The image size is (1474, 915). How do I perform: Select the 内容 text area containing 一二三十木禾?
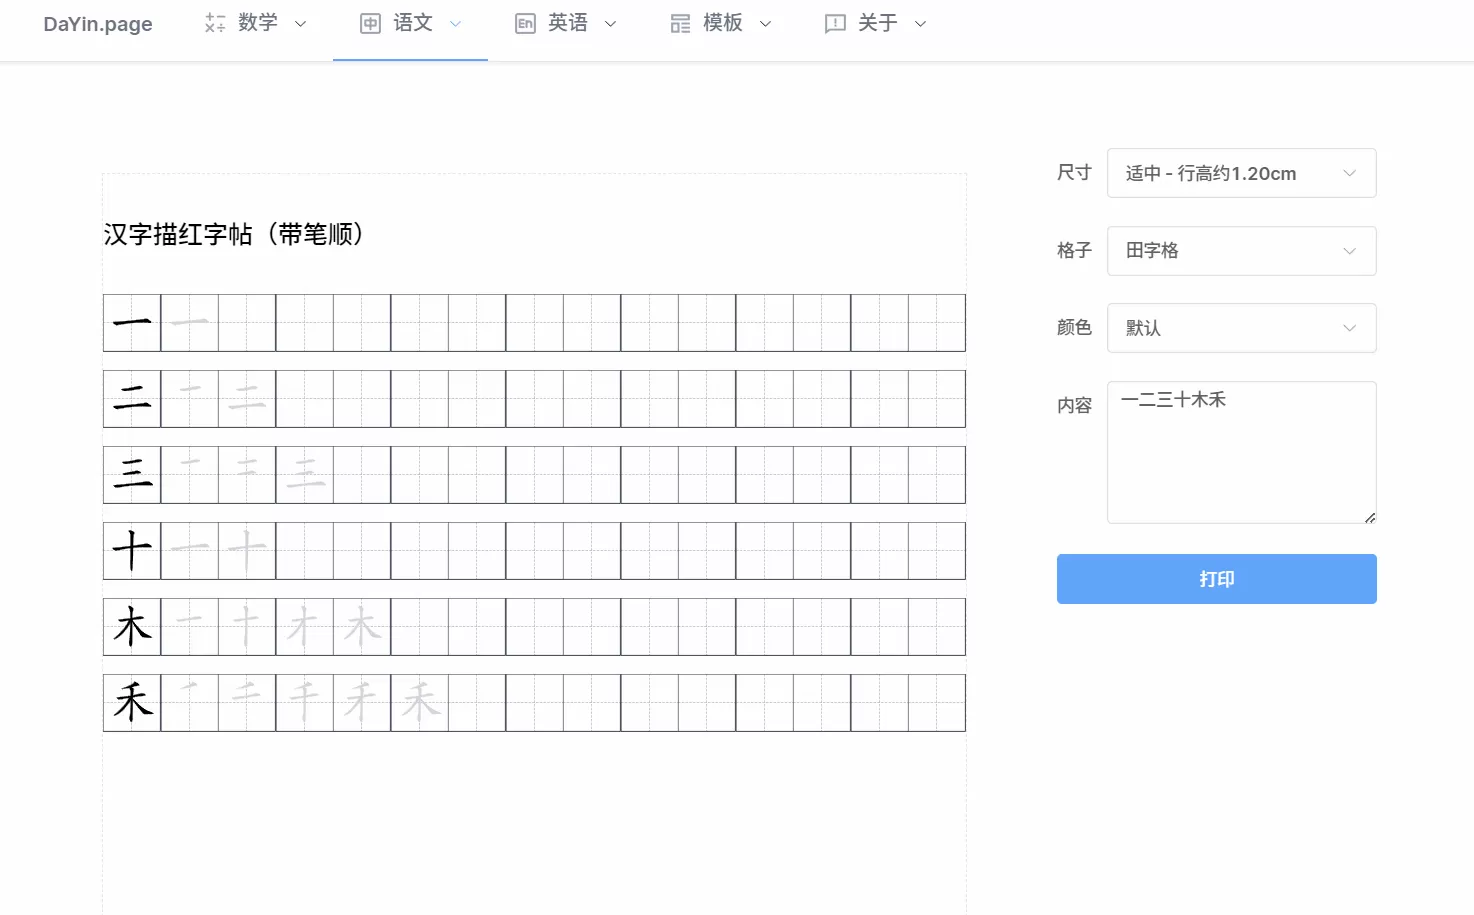(x=1240, y=450)
